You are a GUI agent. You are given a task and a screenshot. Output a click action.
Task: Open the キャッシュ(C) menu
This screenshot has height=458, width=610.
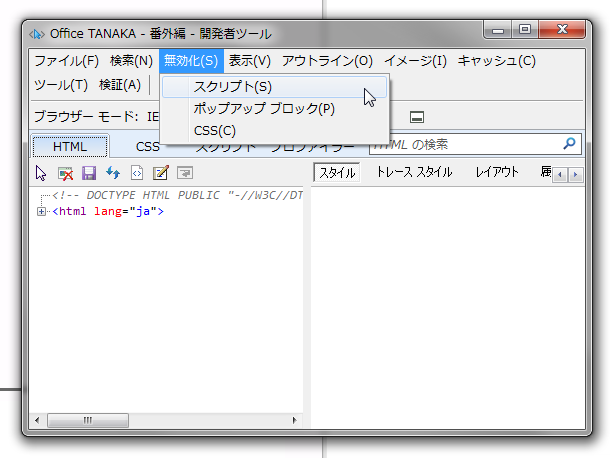click(x=496, y=61)
